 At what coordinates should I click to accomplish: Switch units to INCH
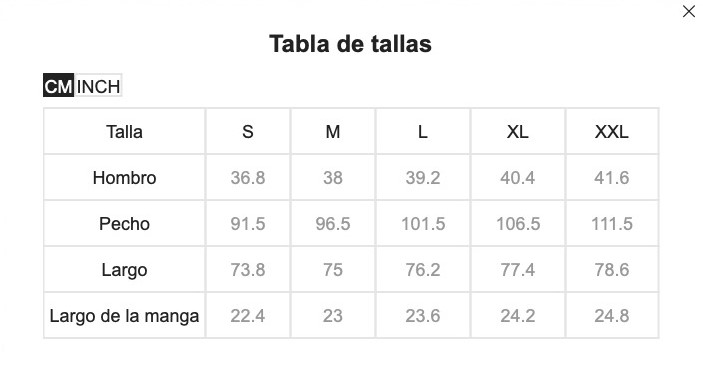point(98,86)
